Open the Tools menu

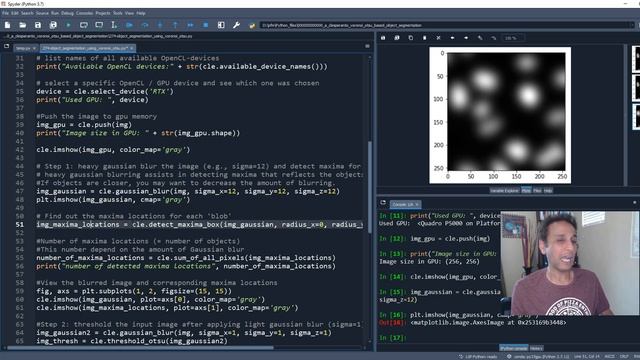(x=118, y=13)
